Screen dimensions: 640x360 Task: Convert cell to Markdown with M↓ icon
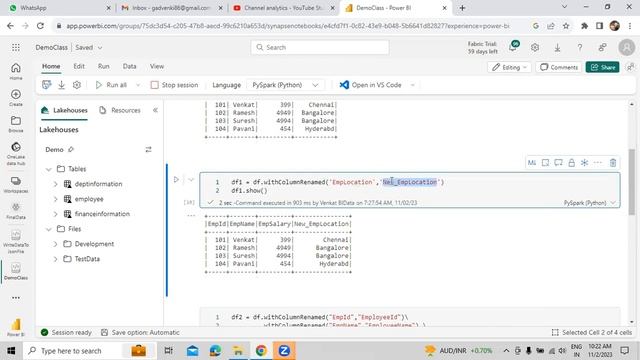(531, 162)
